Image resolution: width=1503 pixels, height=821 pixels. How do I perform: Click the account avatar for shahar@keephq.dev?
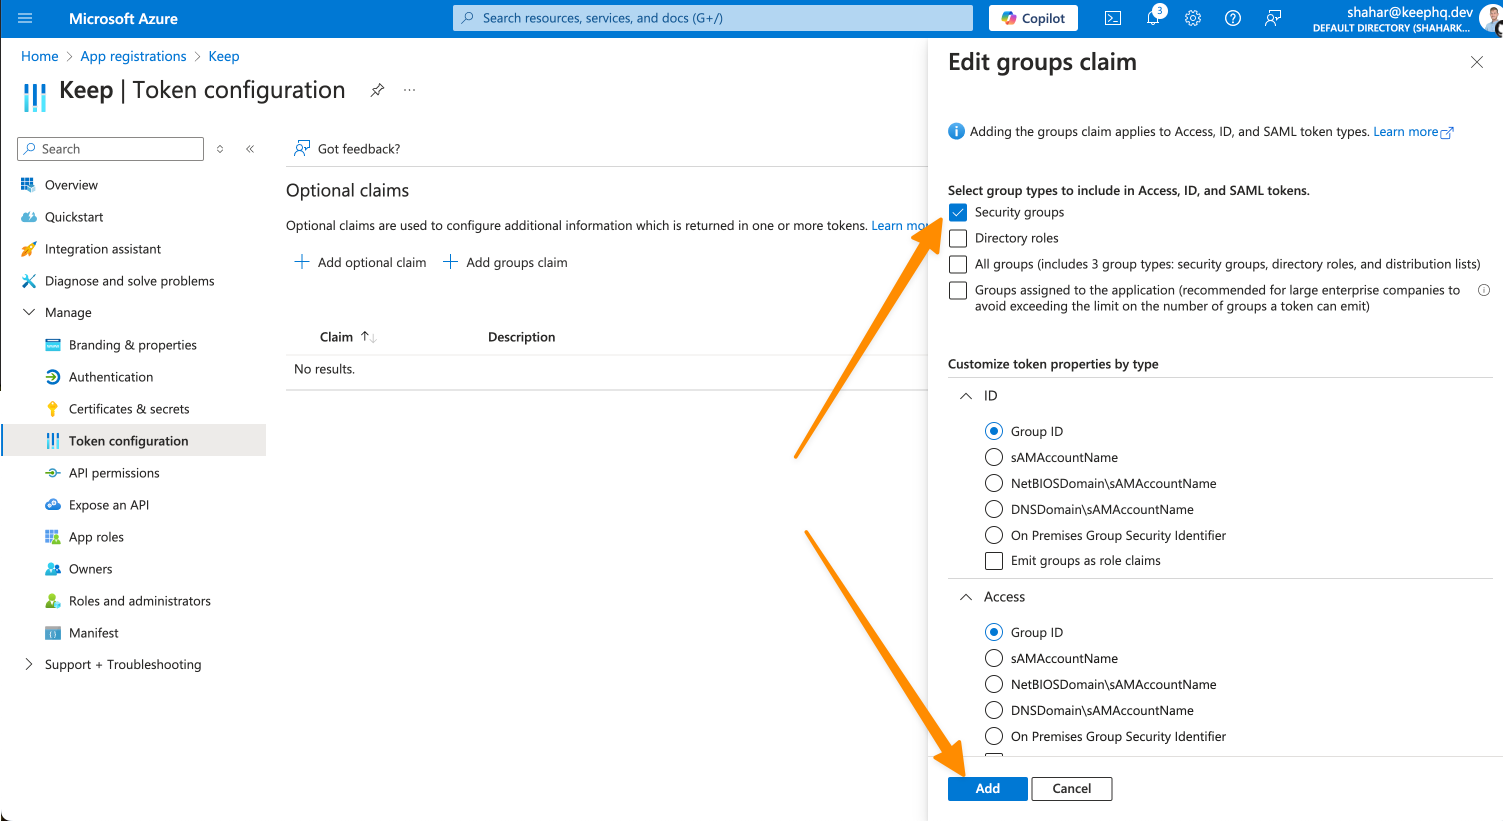[1491, 18]
